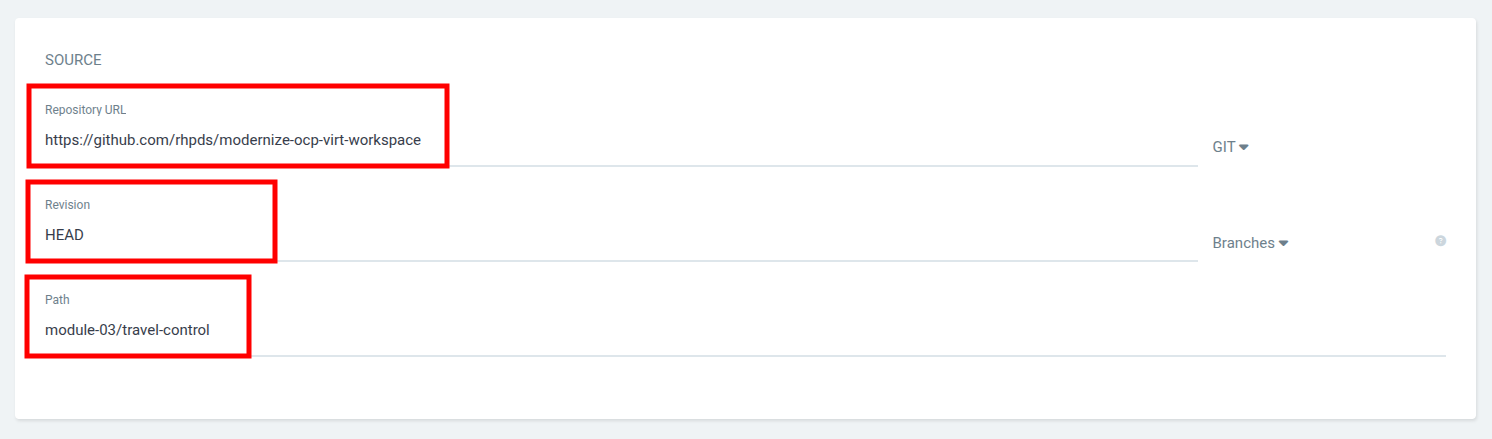Expand the Branches revision type dropdown

[1249, 243]
